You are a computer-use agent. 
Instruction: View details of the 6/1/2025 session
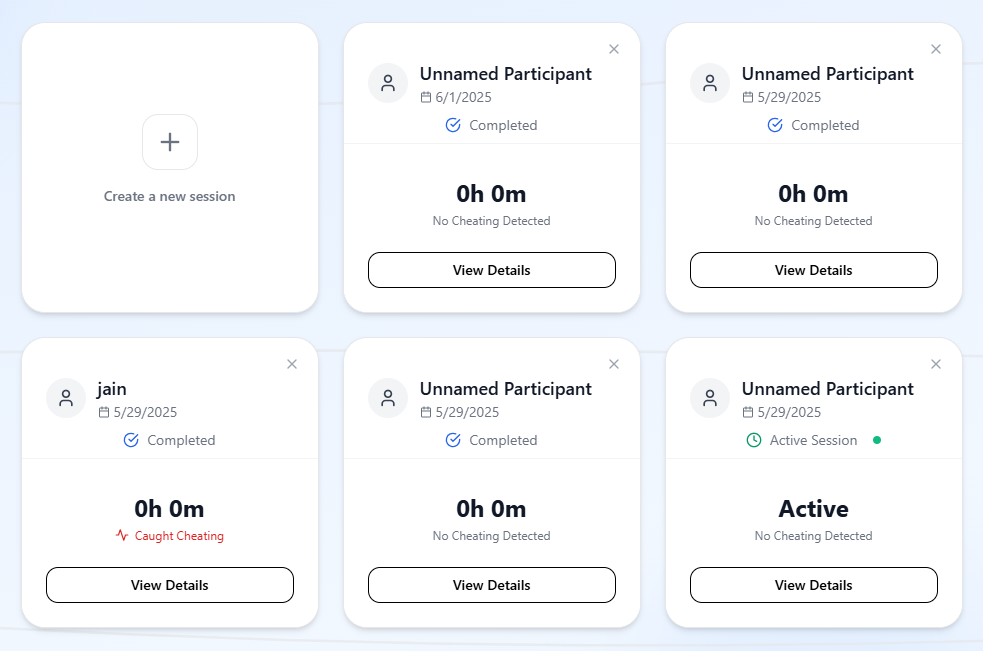491,270
